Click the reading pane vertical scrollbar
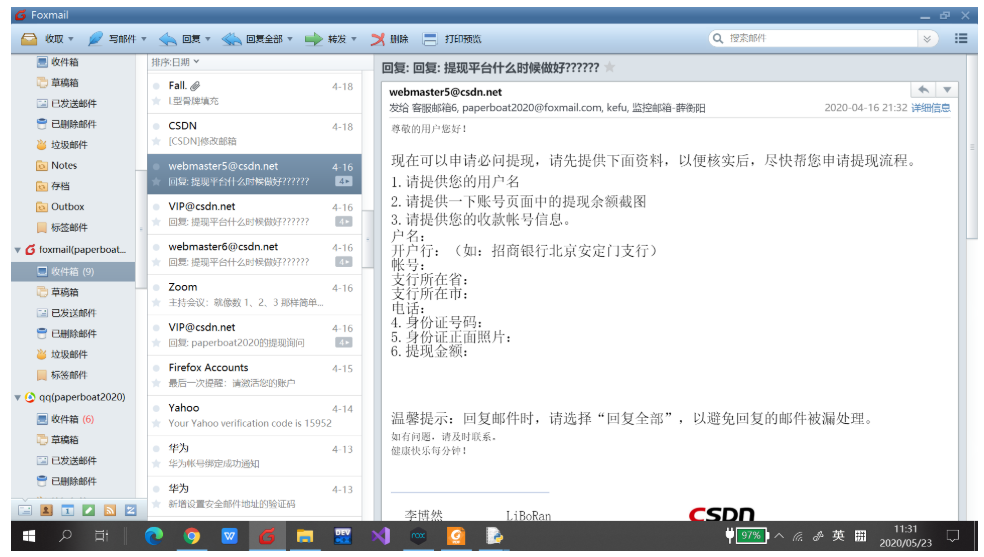Screen dimensions: 984x557 [x=972, y=147]
